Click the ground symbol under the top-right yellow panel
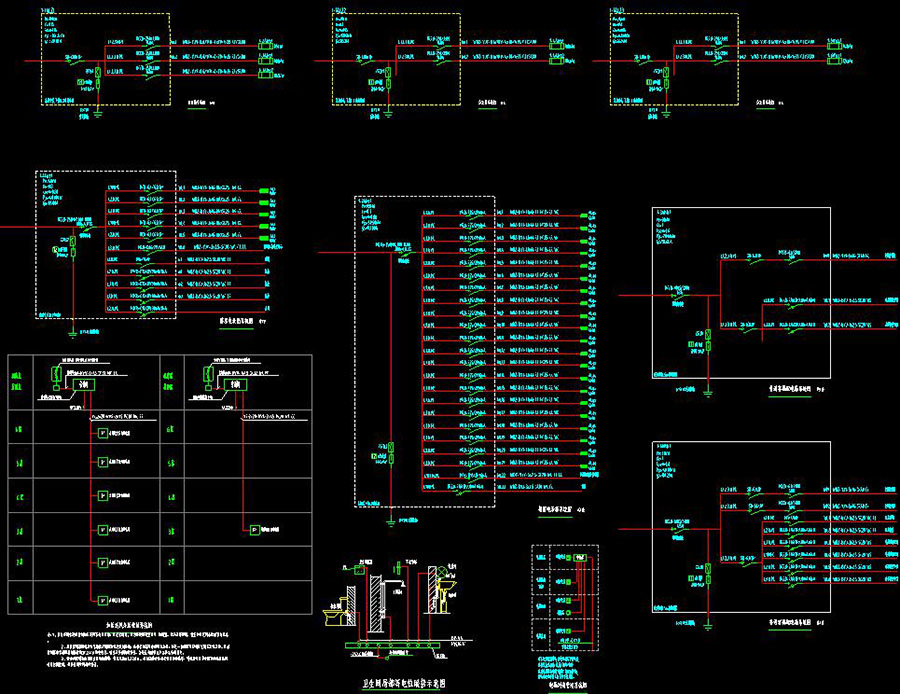The width and height of the screenshot is (900, 694). [666, 114]
